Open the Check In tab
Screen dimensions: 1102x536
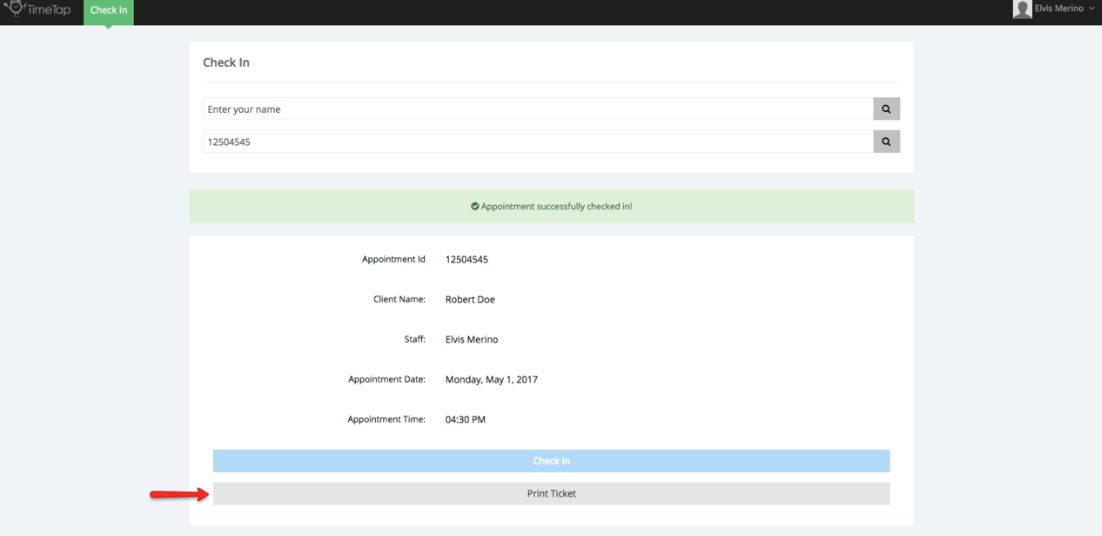(x=108, y=11)
